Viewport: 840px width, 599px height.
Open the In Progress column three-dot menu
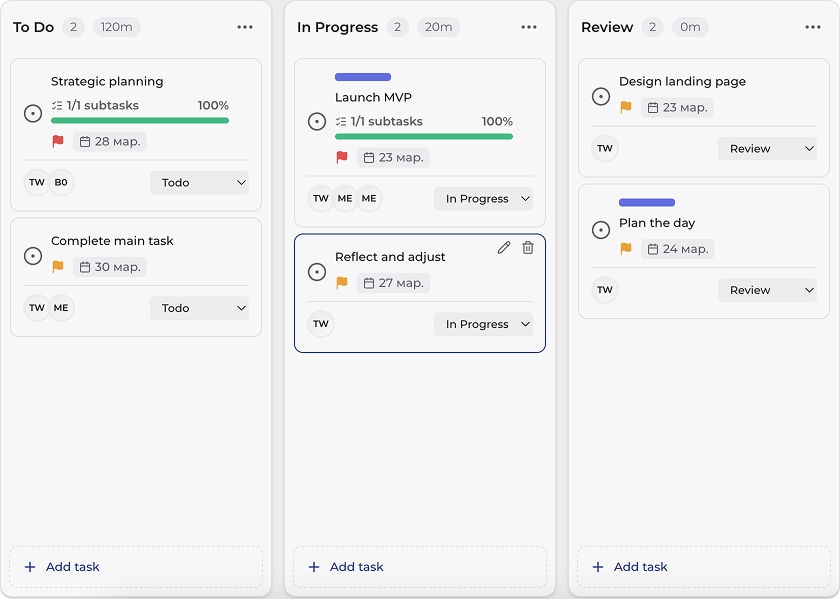click(529, 27)
